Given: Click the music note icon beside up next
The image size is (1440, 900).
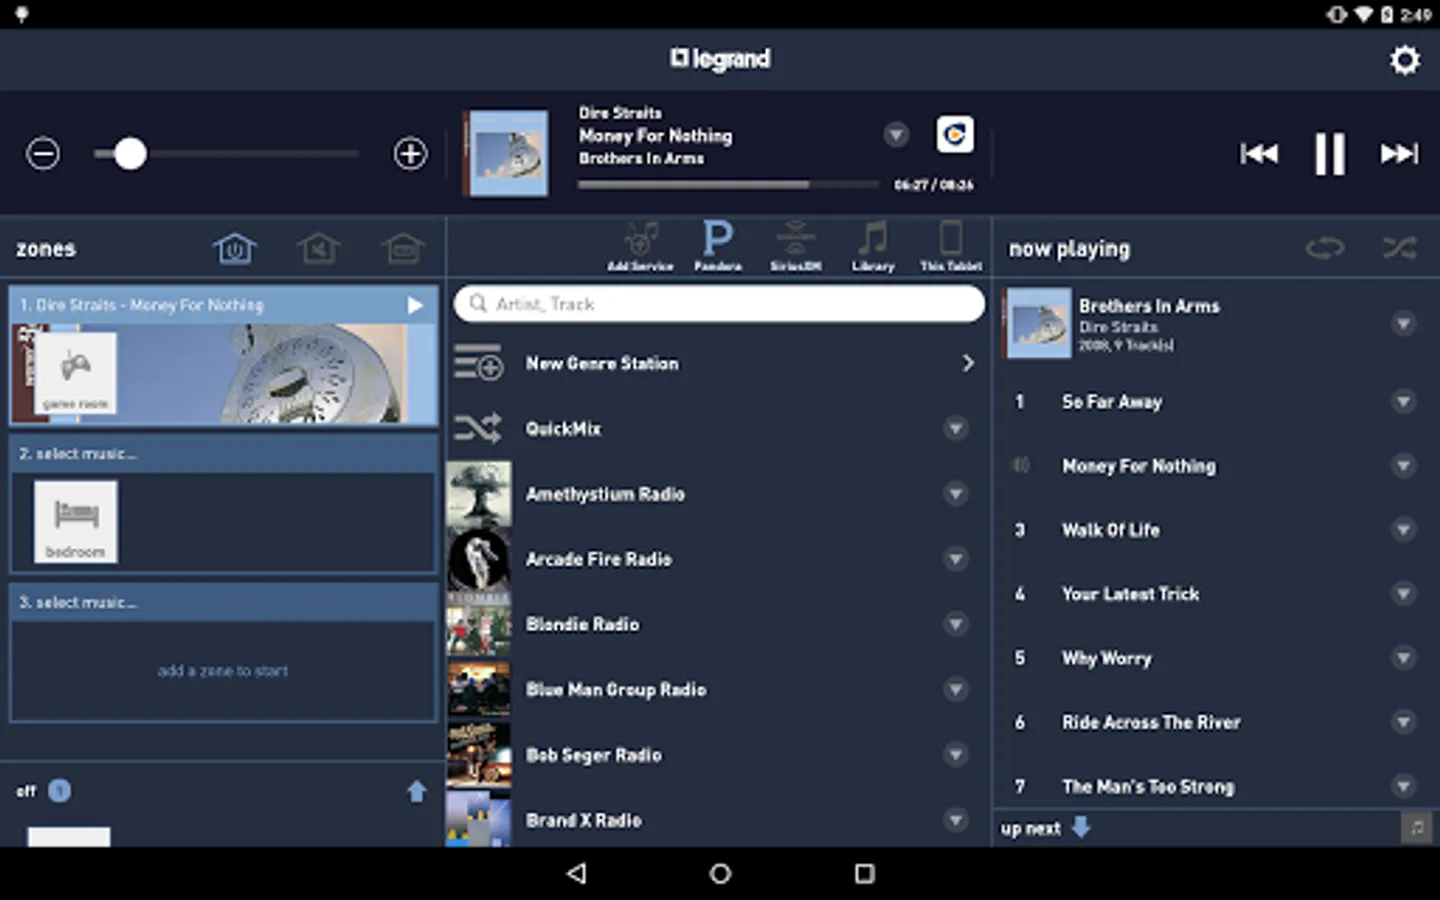Looking at the screenshot, I should 1416,828.
